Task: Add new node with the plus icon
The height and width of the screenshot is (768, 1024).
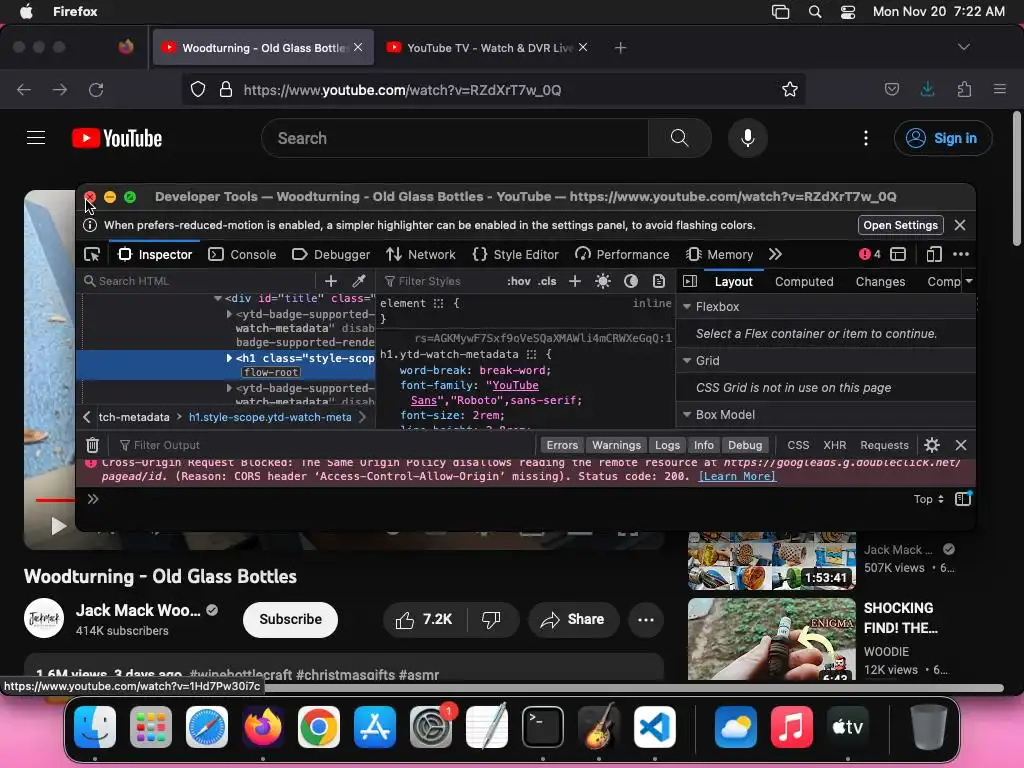Action: pos(331,281)
